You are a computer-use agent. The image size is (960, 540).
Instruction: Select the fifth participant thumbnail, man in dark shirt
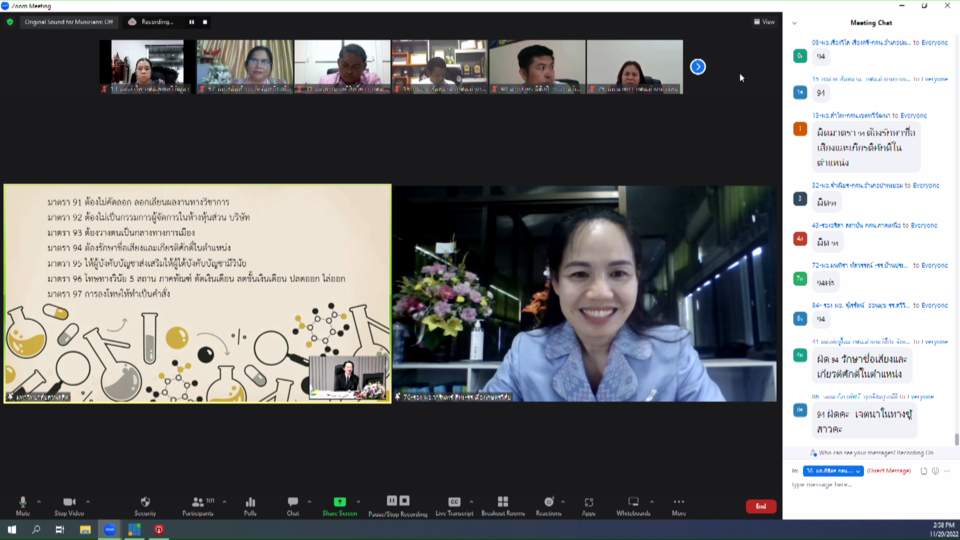coord(537,66)
